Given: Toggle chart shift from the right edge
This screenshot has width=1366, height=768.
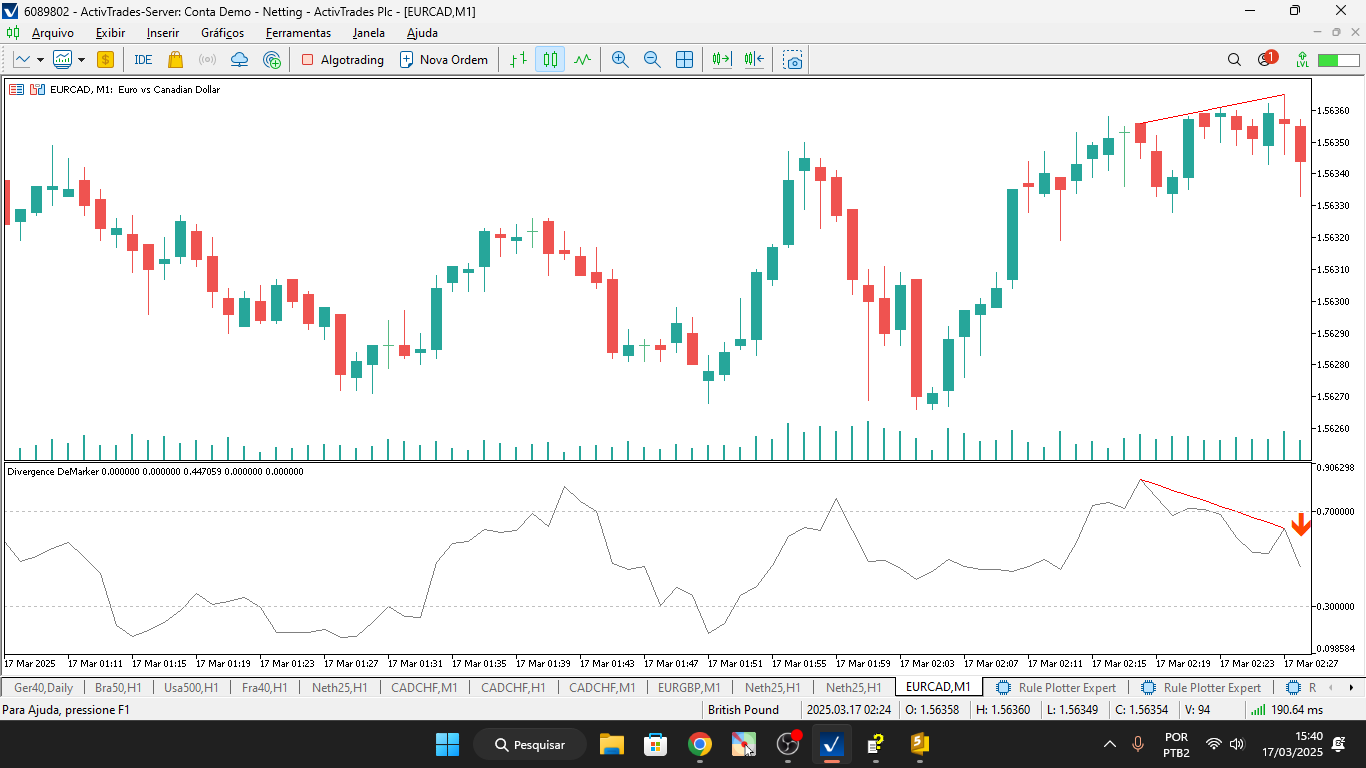Looking at the screenshot, I should click(x=753, y=59).
